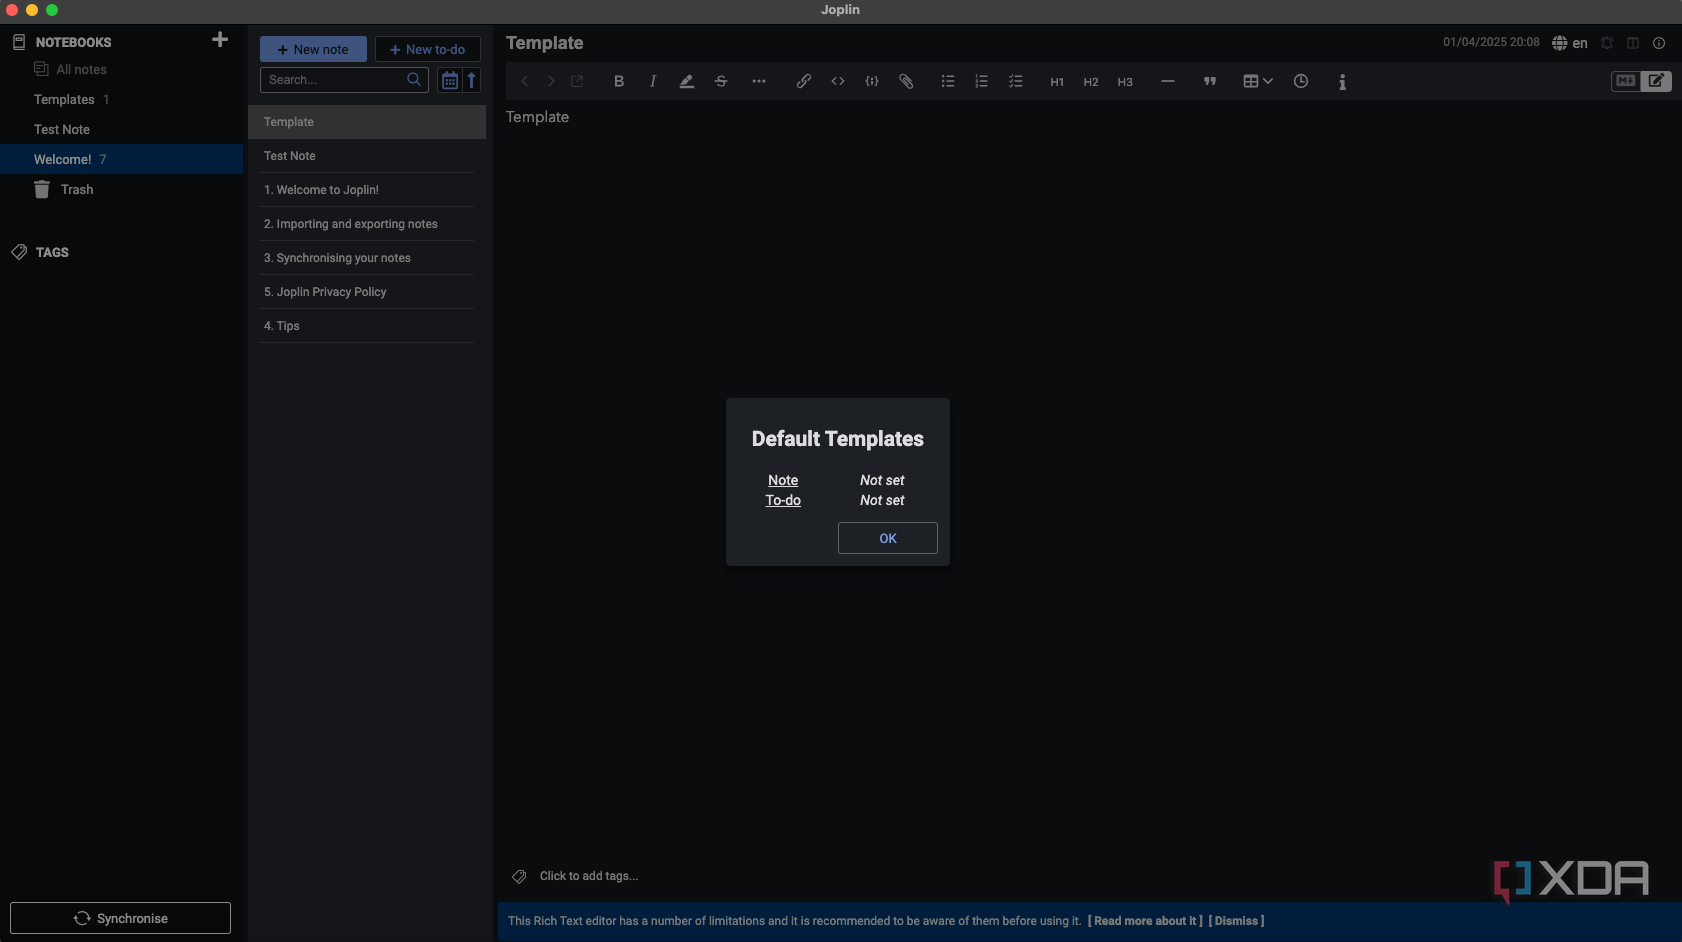The height and width of the screenshot is (942, 1682).
Task: Create a New note
Action: 313,49
